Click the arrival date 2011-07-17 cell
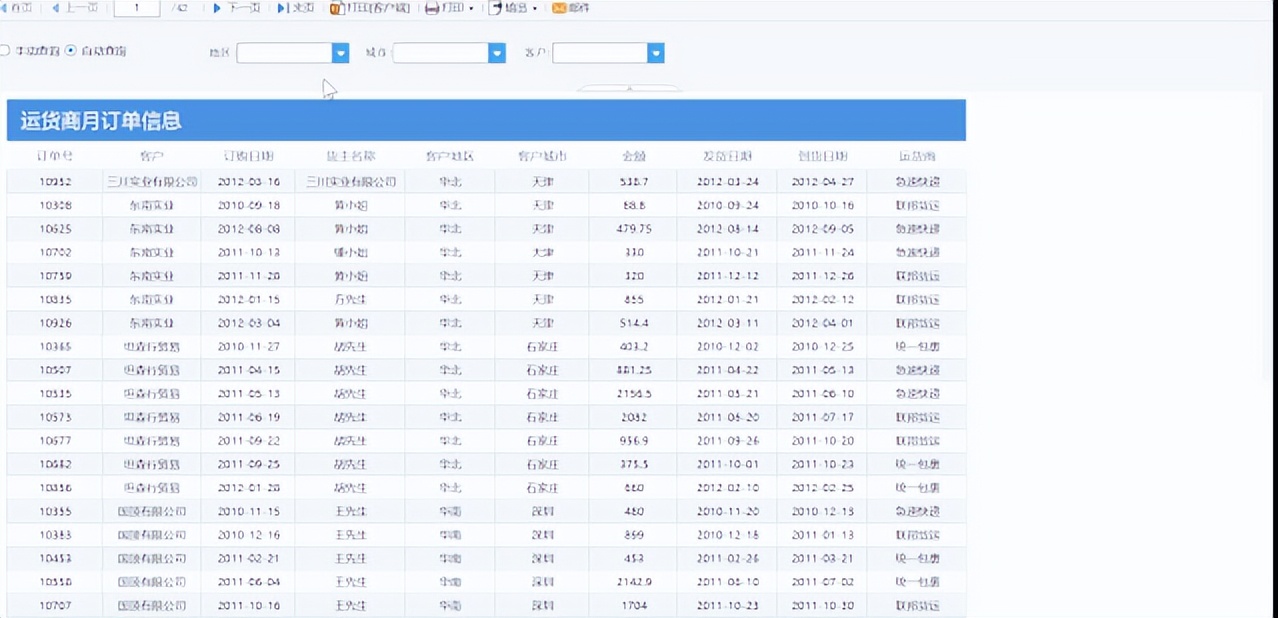The width and height of the screenshot is (1278, 618). (822, 417)
